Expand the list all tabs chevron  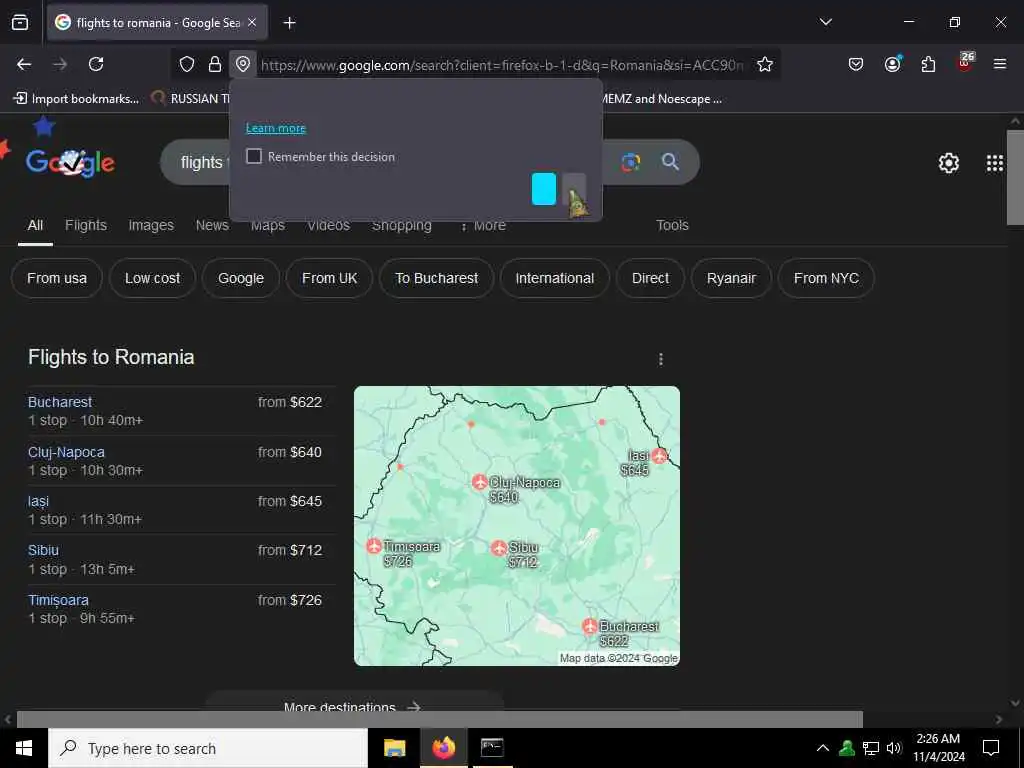pos(825,22)
